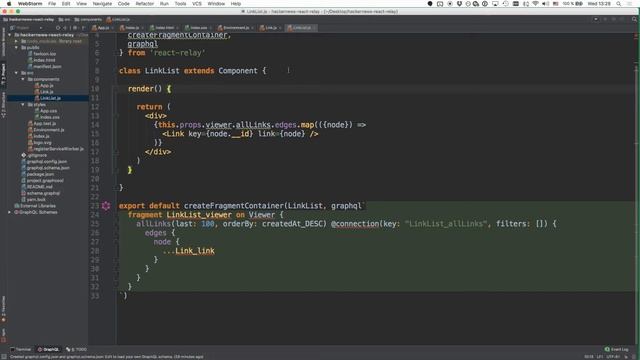Open the WebStorm application menu
The width and height of the screenshot is (640, 360).
click(30, 4)
